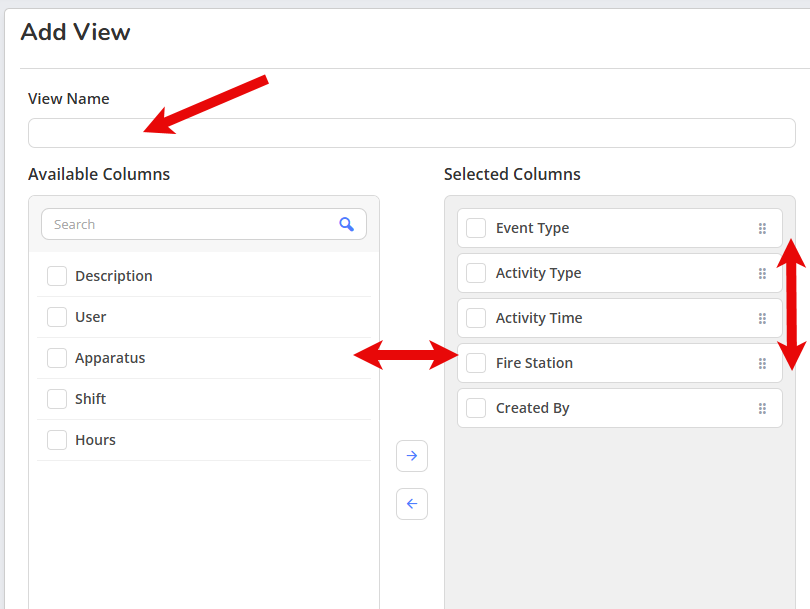Click the Activity Type drag handle
The height and width of the screenshot is (609, 810).
[762, 273]
